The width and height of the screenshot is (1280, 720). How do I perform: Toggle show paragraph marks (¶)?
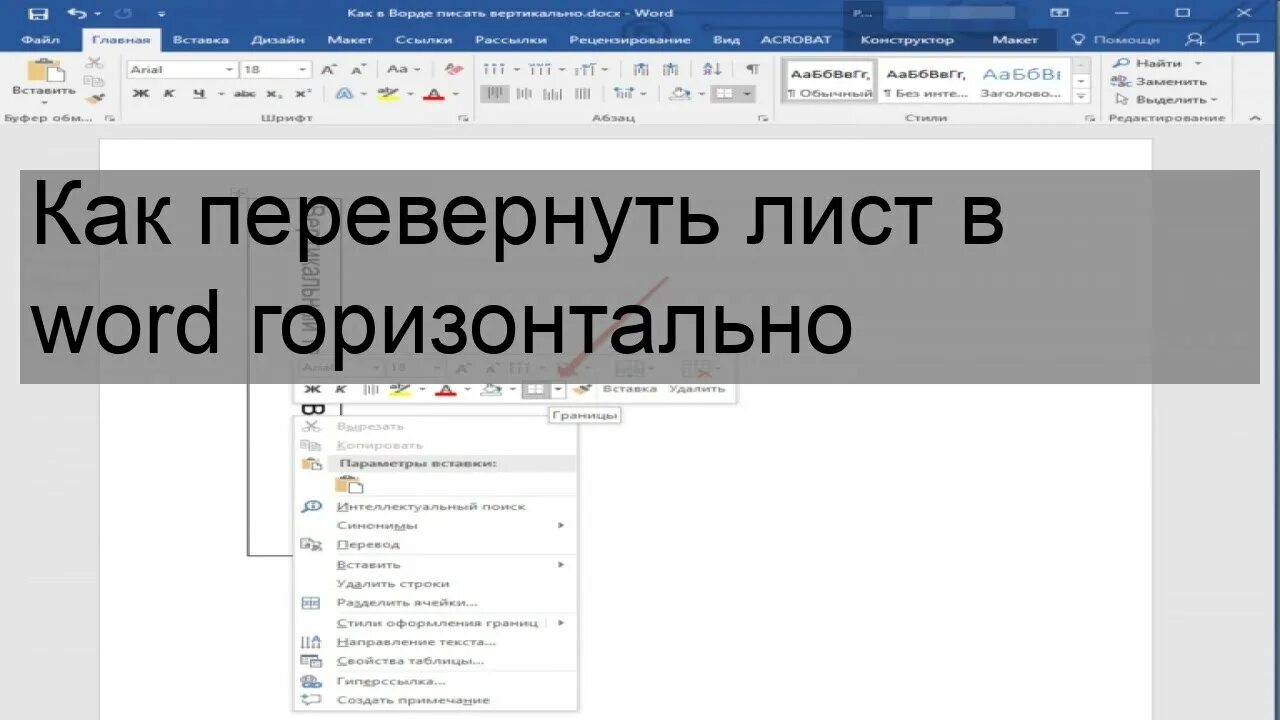752,69
